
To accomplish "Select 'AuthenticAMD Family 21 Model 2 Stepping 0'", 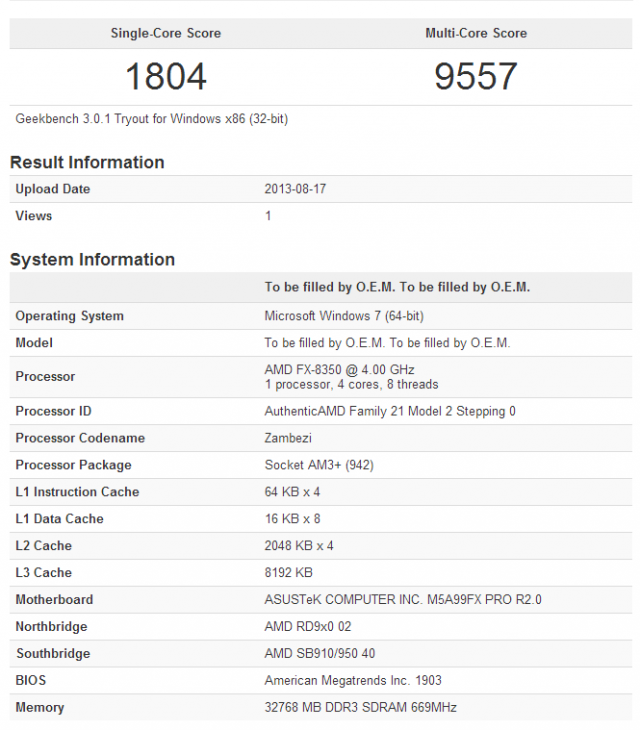I will 390,411.
